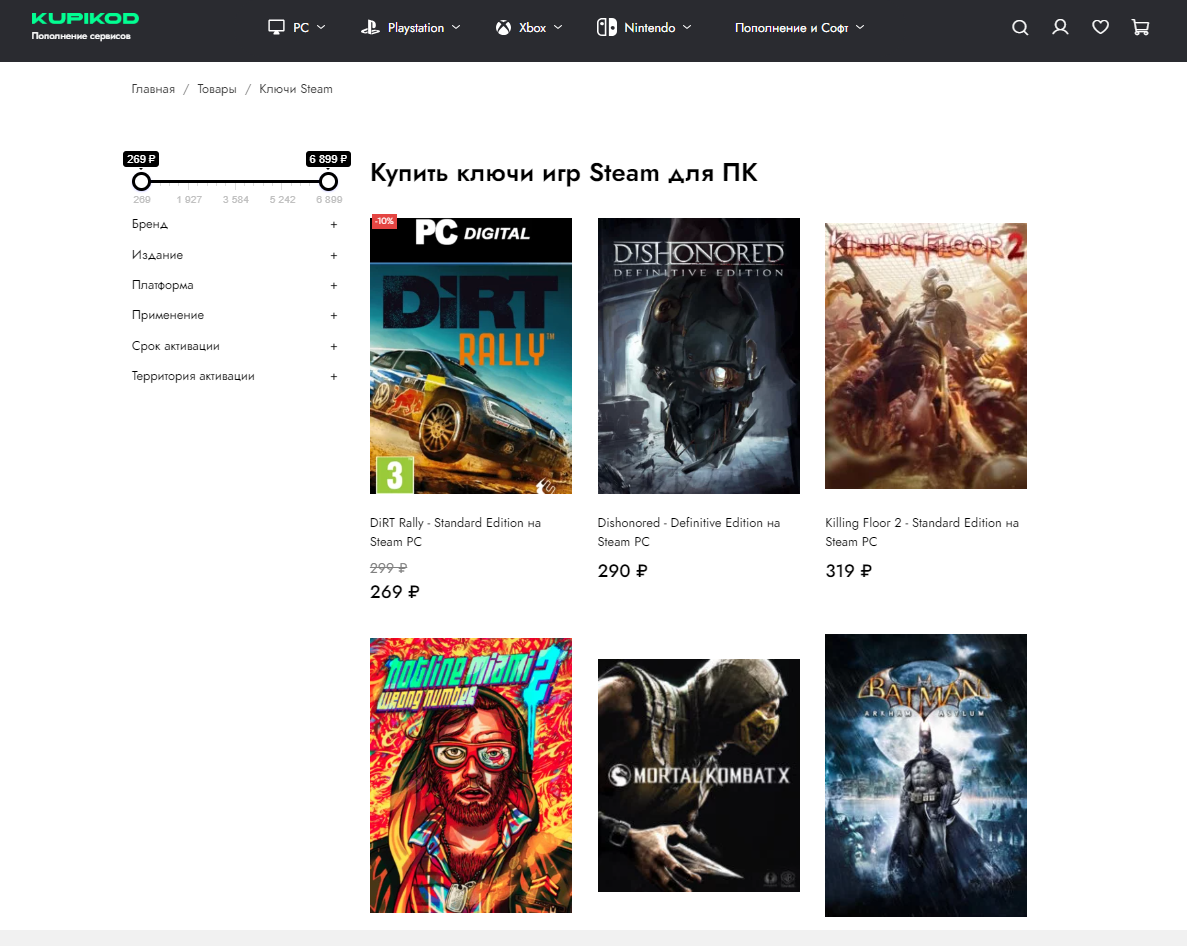Click the Nintendo Switch icon
The image size is (1187, 946).
tap(606, 27)
